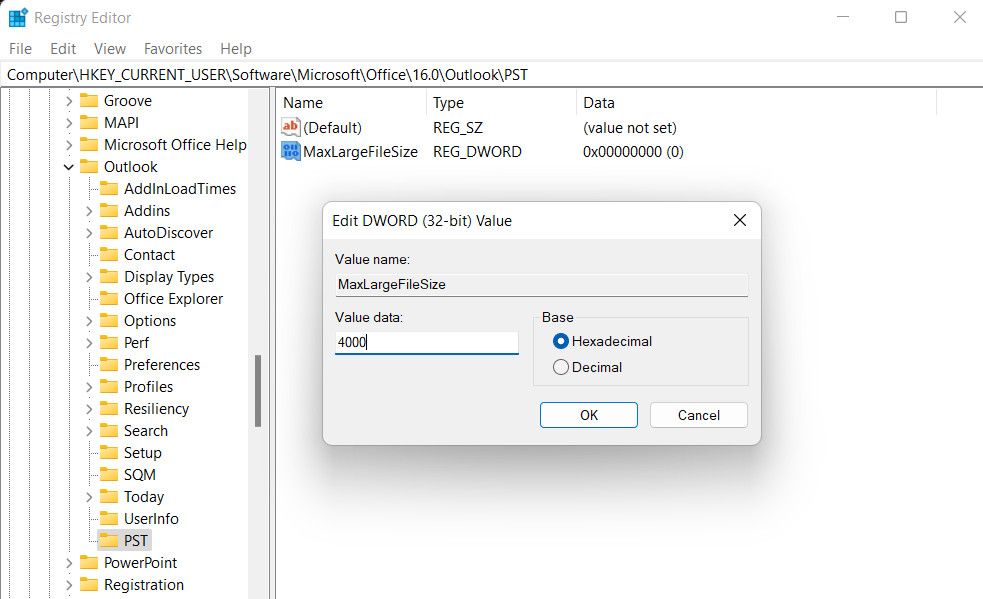Click the Options folder icon
Viewport: 983px width, 599px height.
click(x=109, y=320)
